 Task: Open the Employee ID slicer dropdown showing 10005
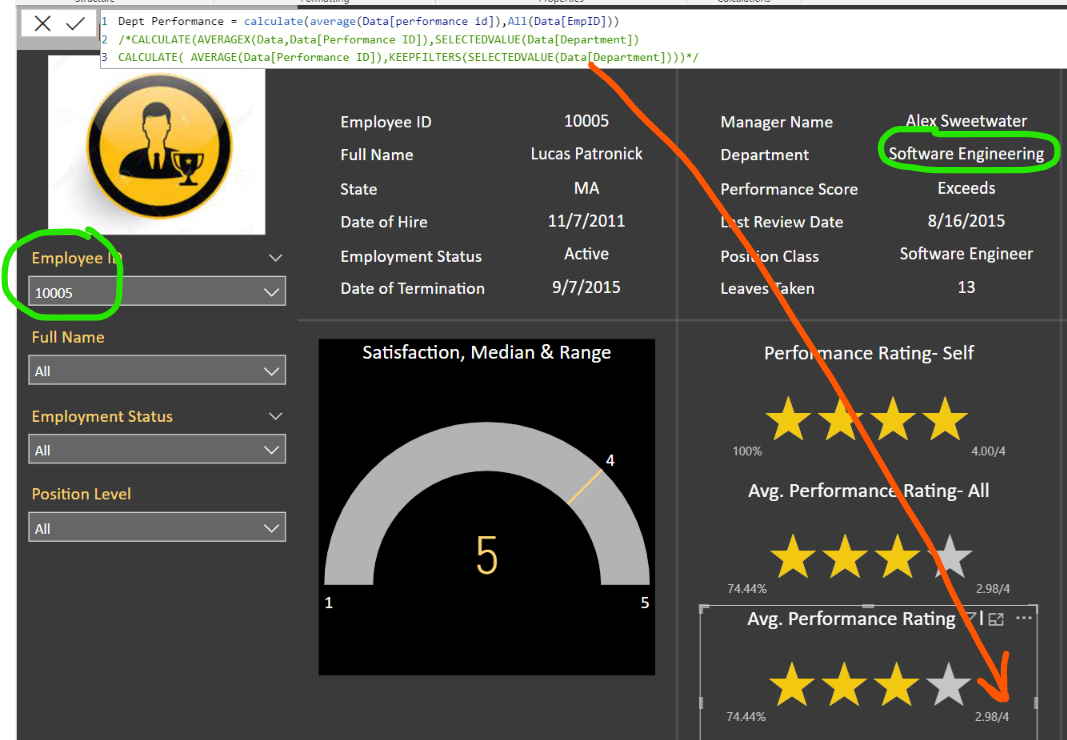pyautogui.click(x=157, y=292)
